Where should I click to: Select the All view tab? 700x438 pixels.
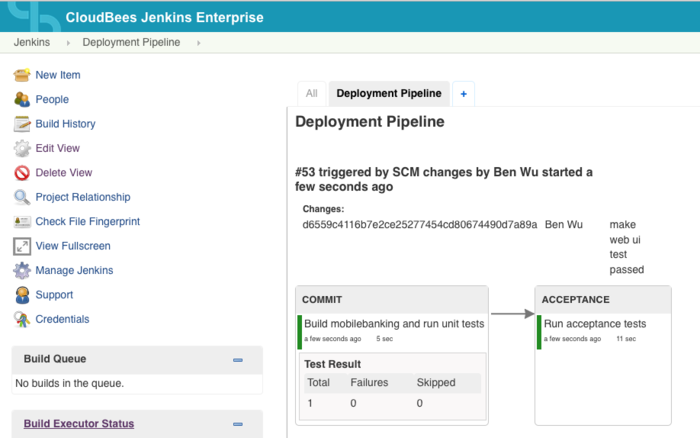(312, 93)
